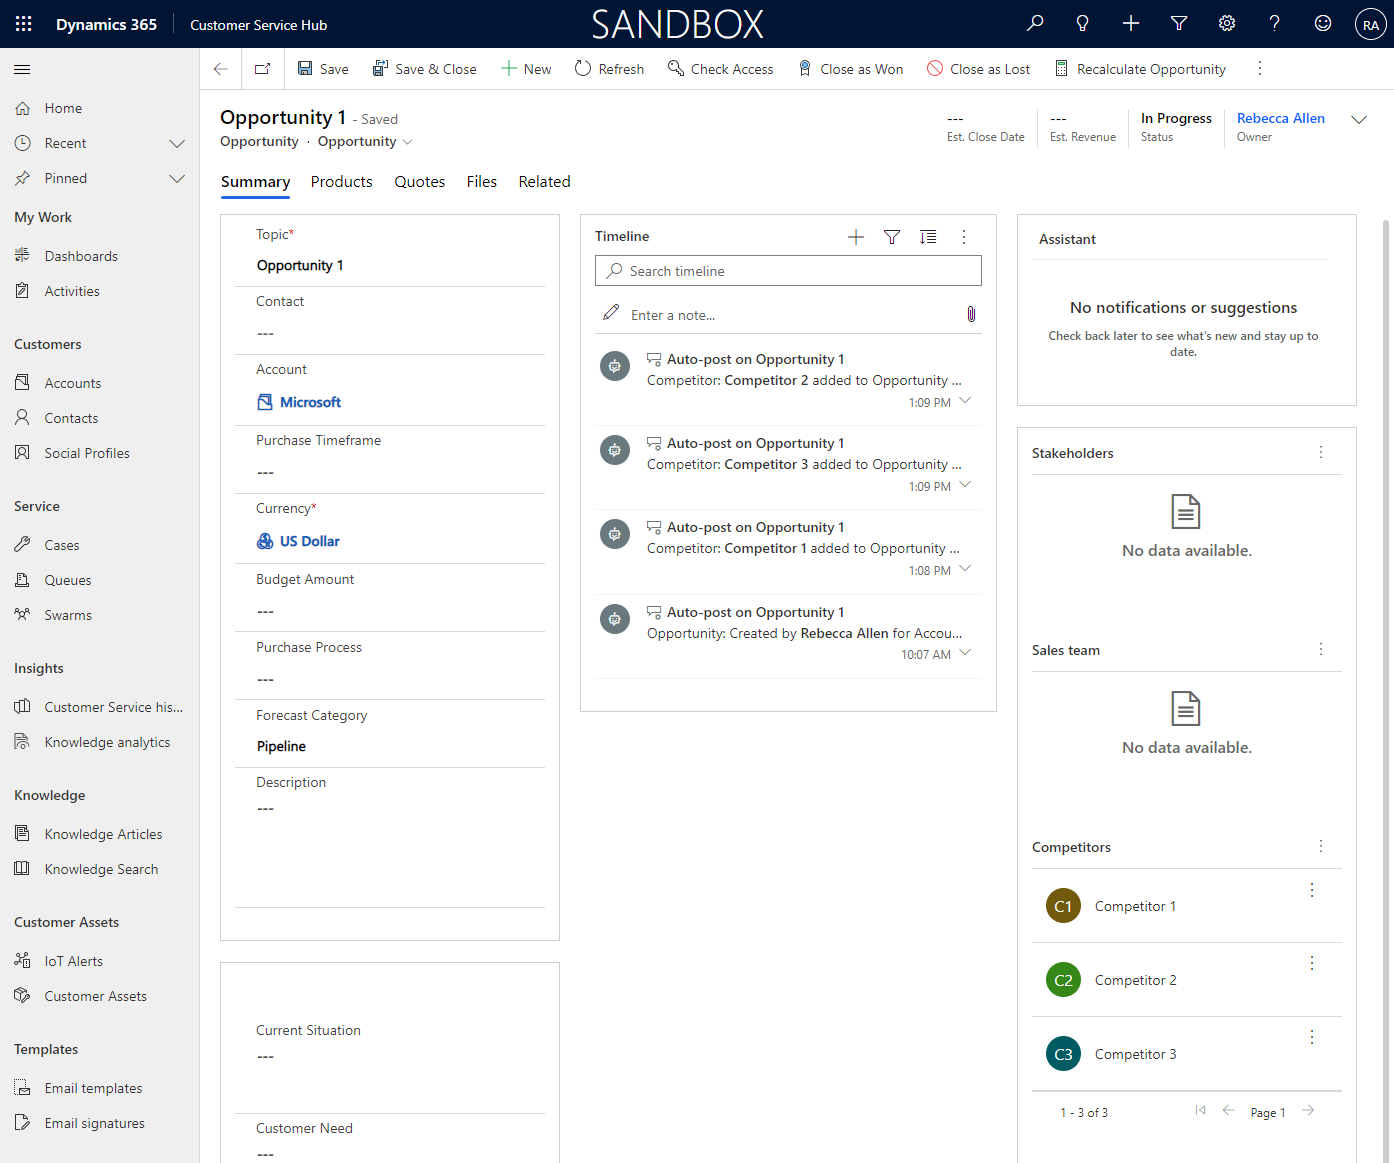1394x1163 pixels.
Task: Expand Competitor 2 auto-post entry
Action: point(965,401)
